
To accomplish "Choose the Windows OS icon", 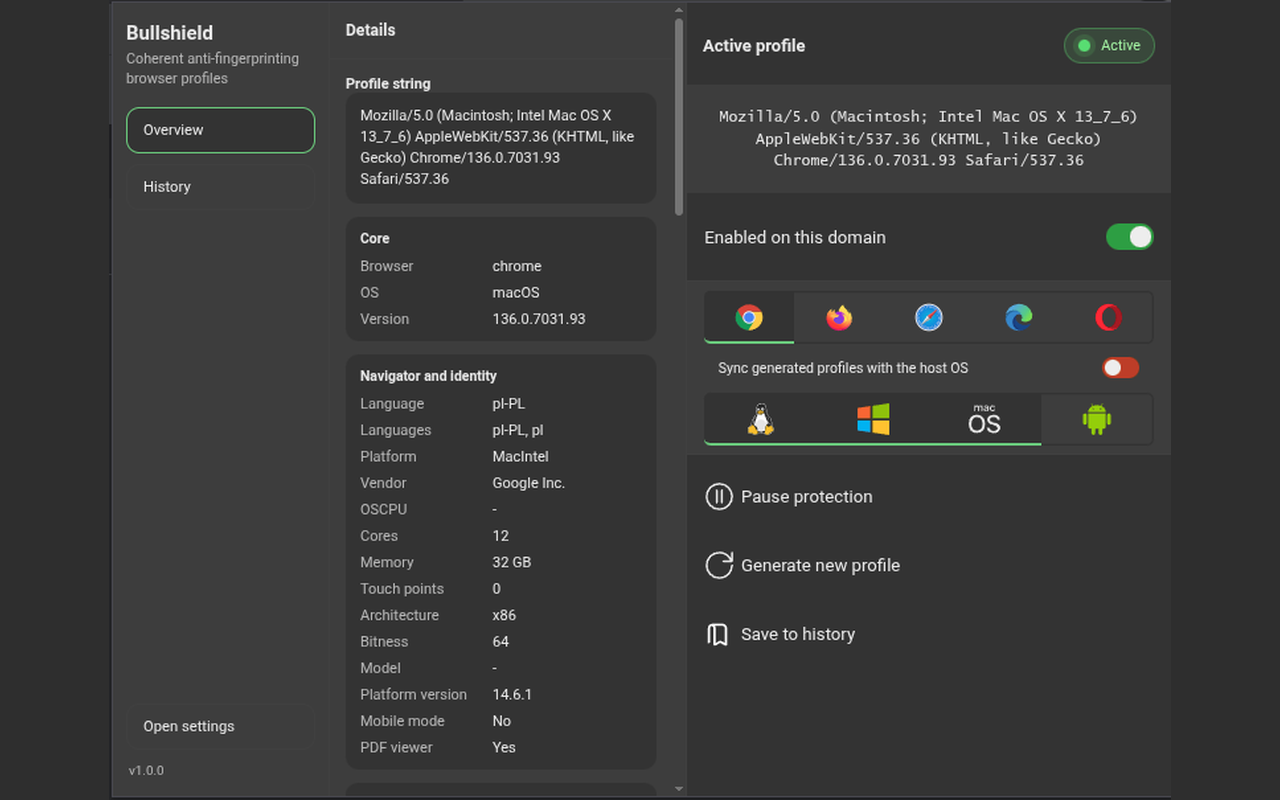I will point(873,419).
